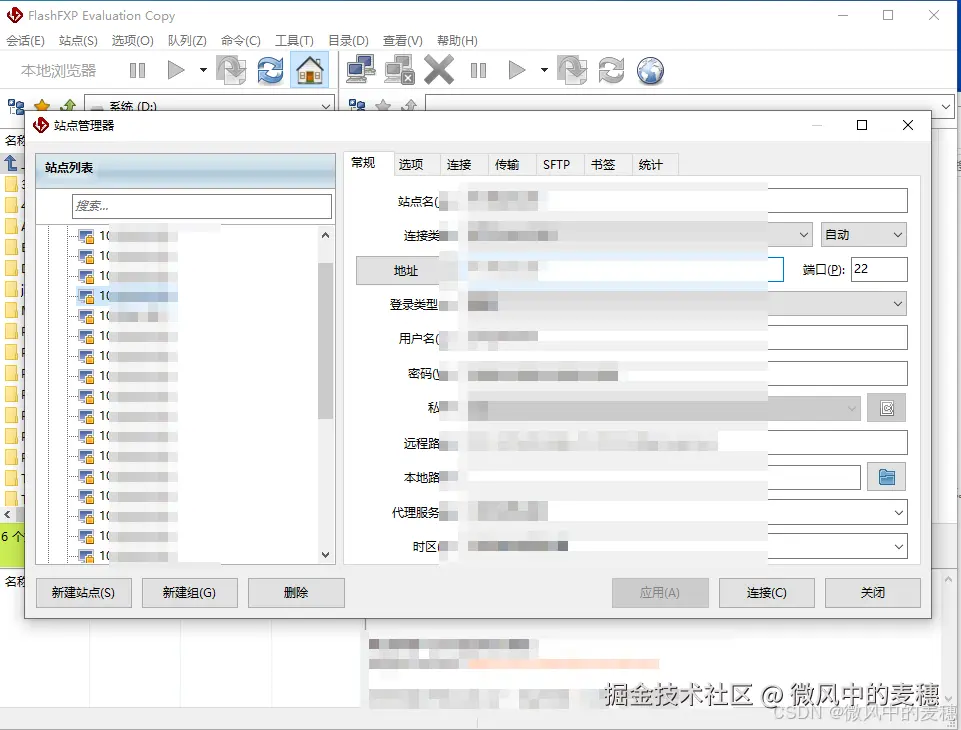Click the 端口 port field
Image resolution: width=961 pixels, height=730 pixels.
pos(879,269)
